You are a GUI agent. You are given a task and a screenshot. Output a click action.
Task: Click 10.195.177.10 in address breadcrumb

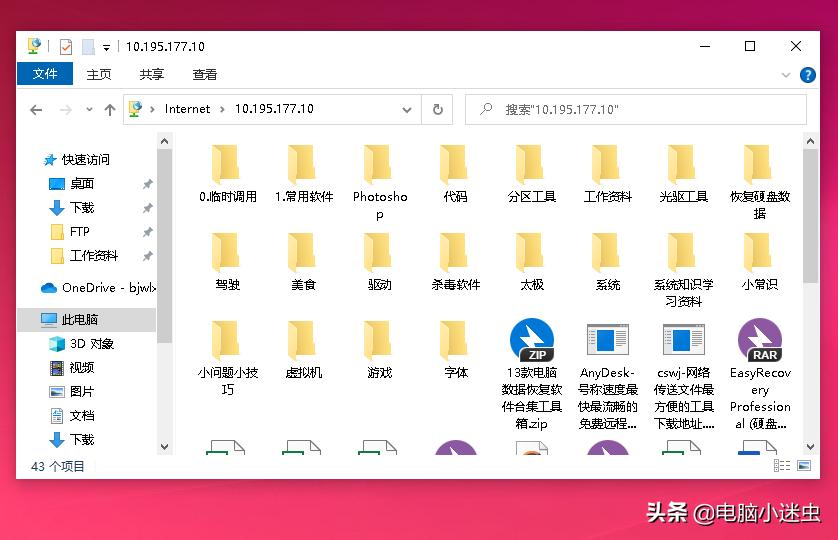274,109
